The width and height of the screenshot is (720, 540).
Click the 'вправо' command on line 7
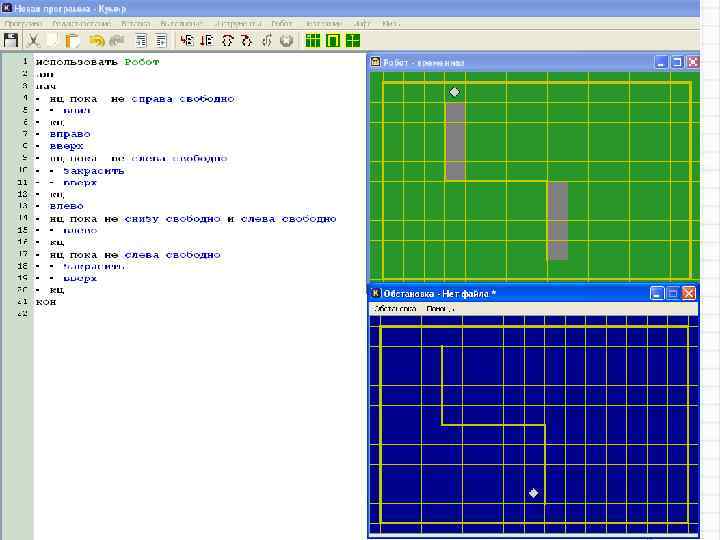[70, 134]
